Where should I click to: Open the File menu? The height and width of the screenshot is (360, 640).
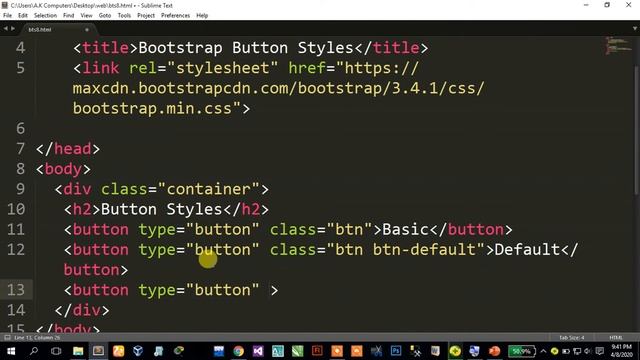[x=7, y=16]
